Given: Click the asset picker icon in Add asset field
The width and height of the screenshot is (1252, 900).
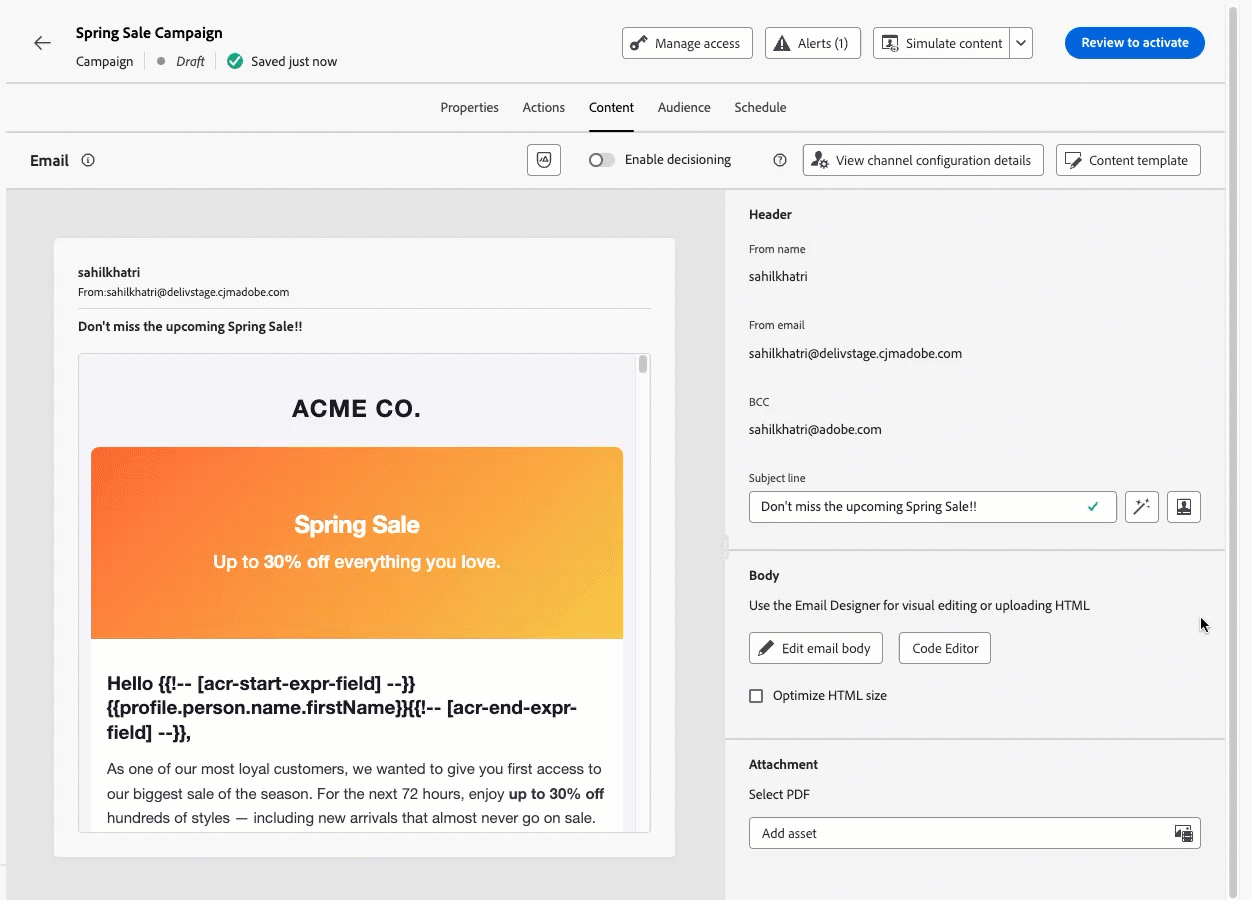Looking at the screenshot, I should [x=1184, y=833].
